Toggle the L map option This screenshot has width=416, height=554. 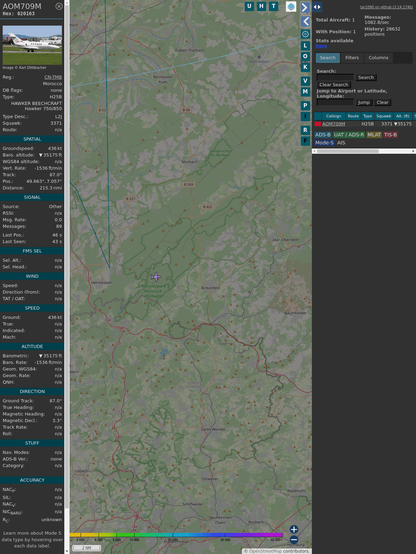[x=305, y=46]
